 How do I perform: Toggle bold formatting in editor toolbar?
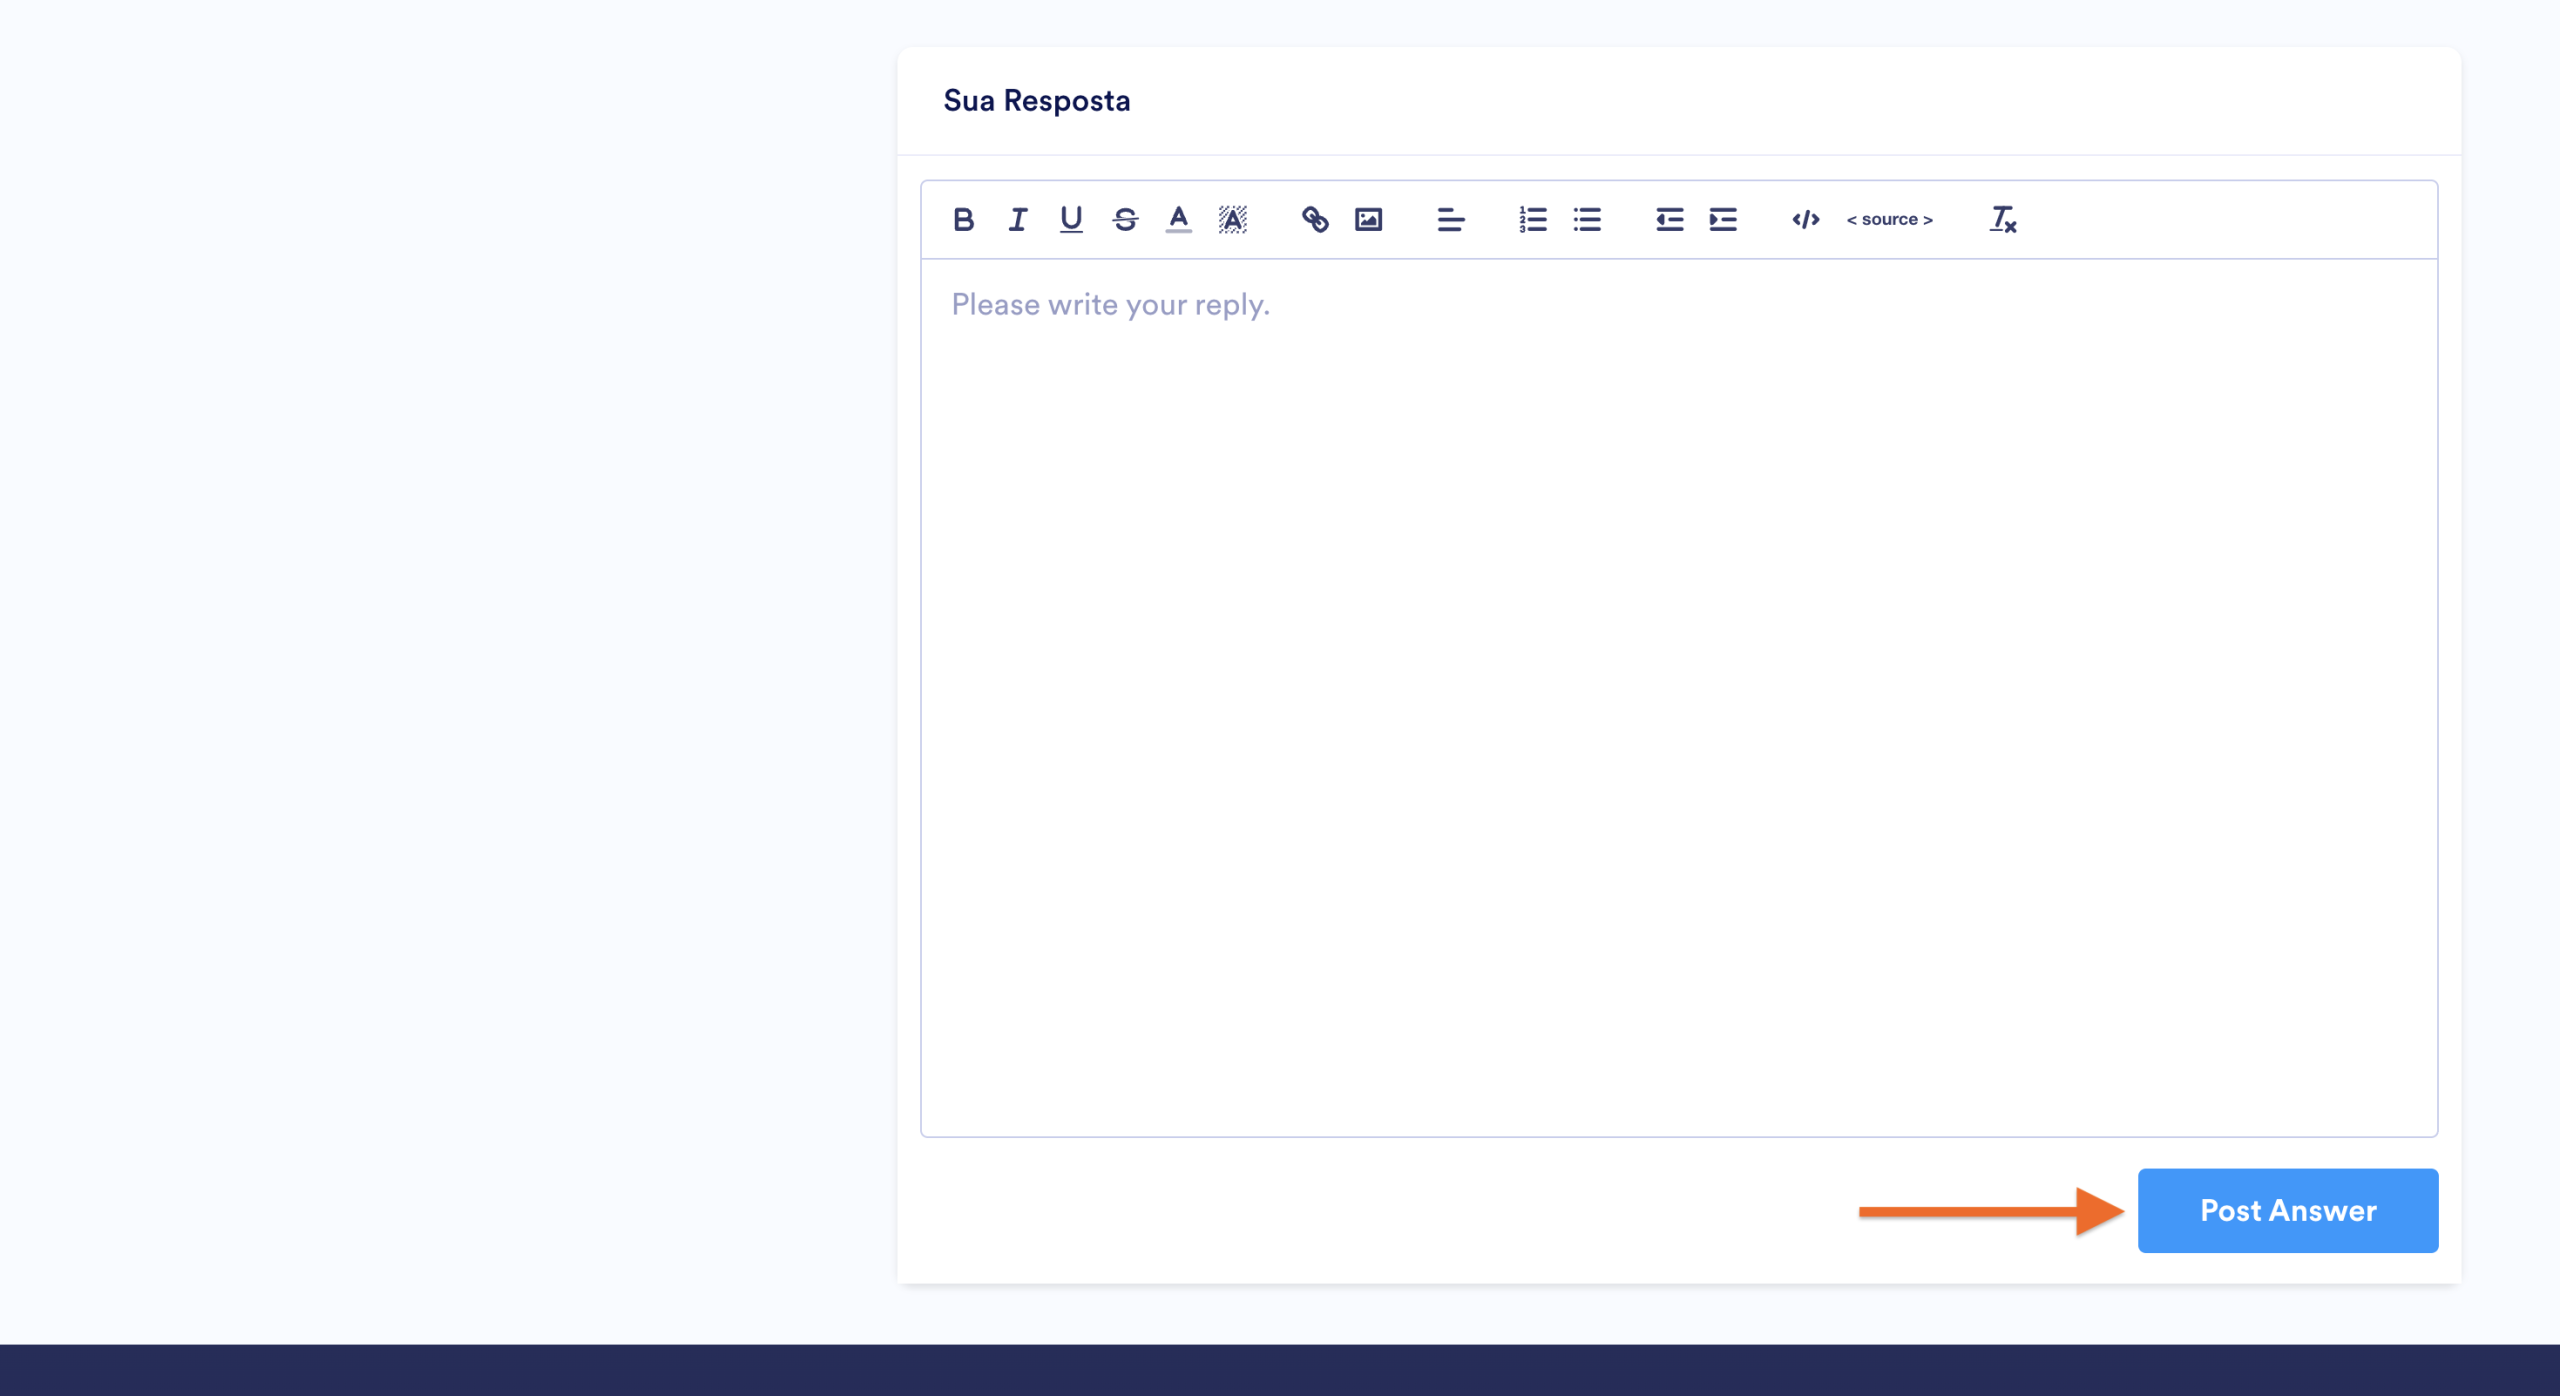(963, 219)
